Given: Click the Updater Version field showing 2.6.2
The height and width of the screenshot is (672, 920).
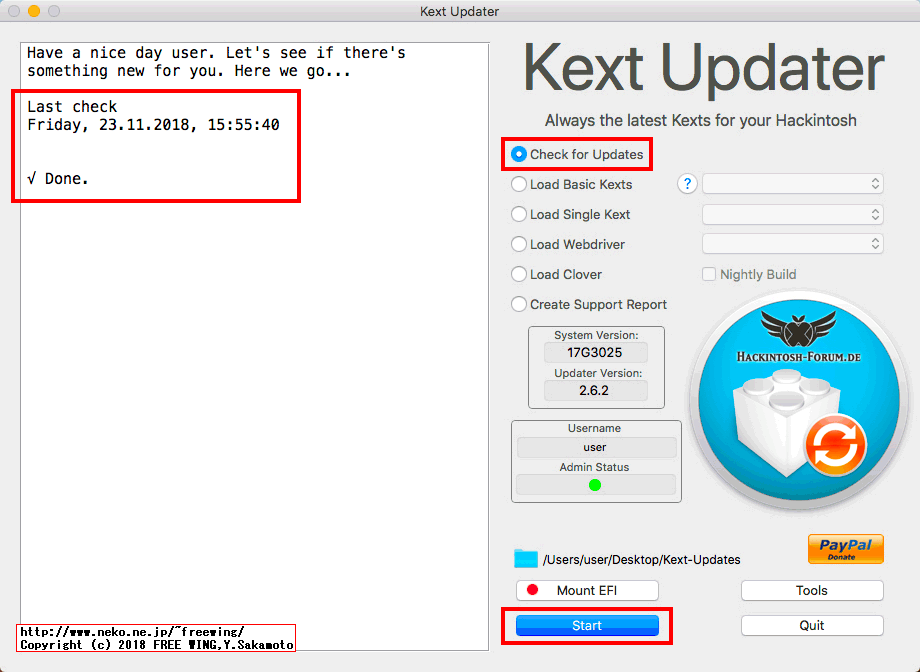Looking at the screenshot, I should (596, 390).
